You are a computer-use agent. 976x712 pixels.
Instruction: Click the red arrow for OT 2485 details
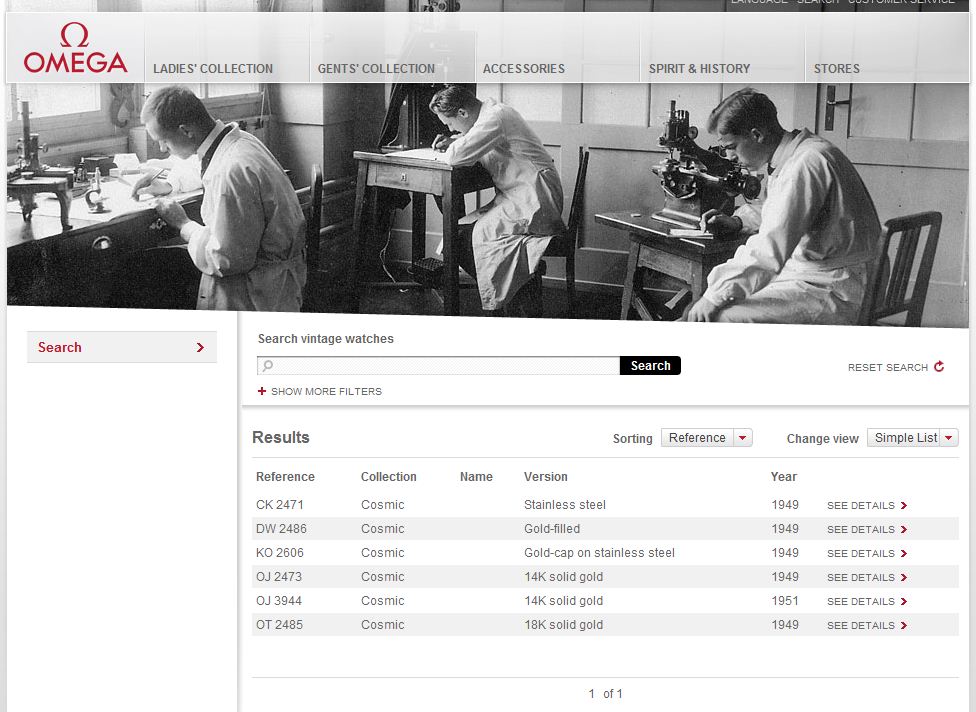pos(904,626)
